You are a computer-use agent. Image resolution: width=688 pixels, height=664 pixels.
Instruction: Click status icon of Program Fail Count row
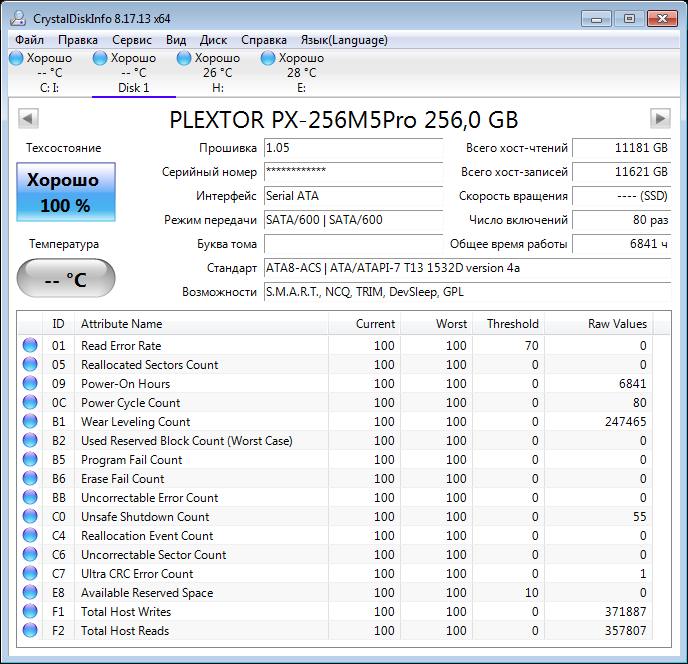coord(30,459)
